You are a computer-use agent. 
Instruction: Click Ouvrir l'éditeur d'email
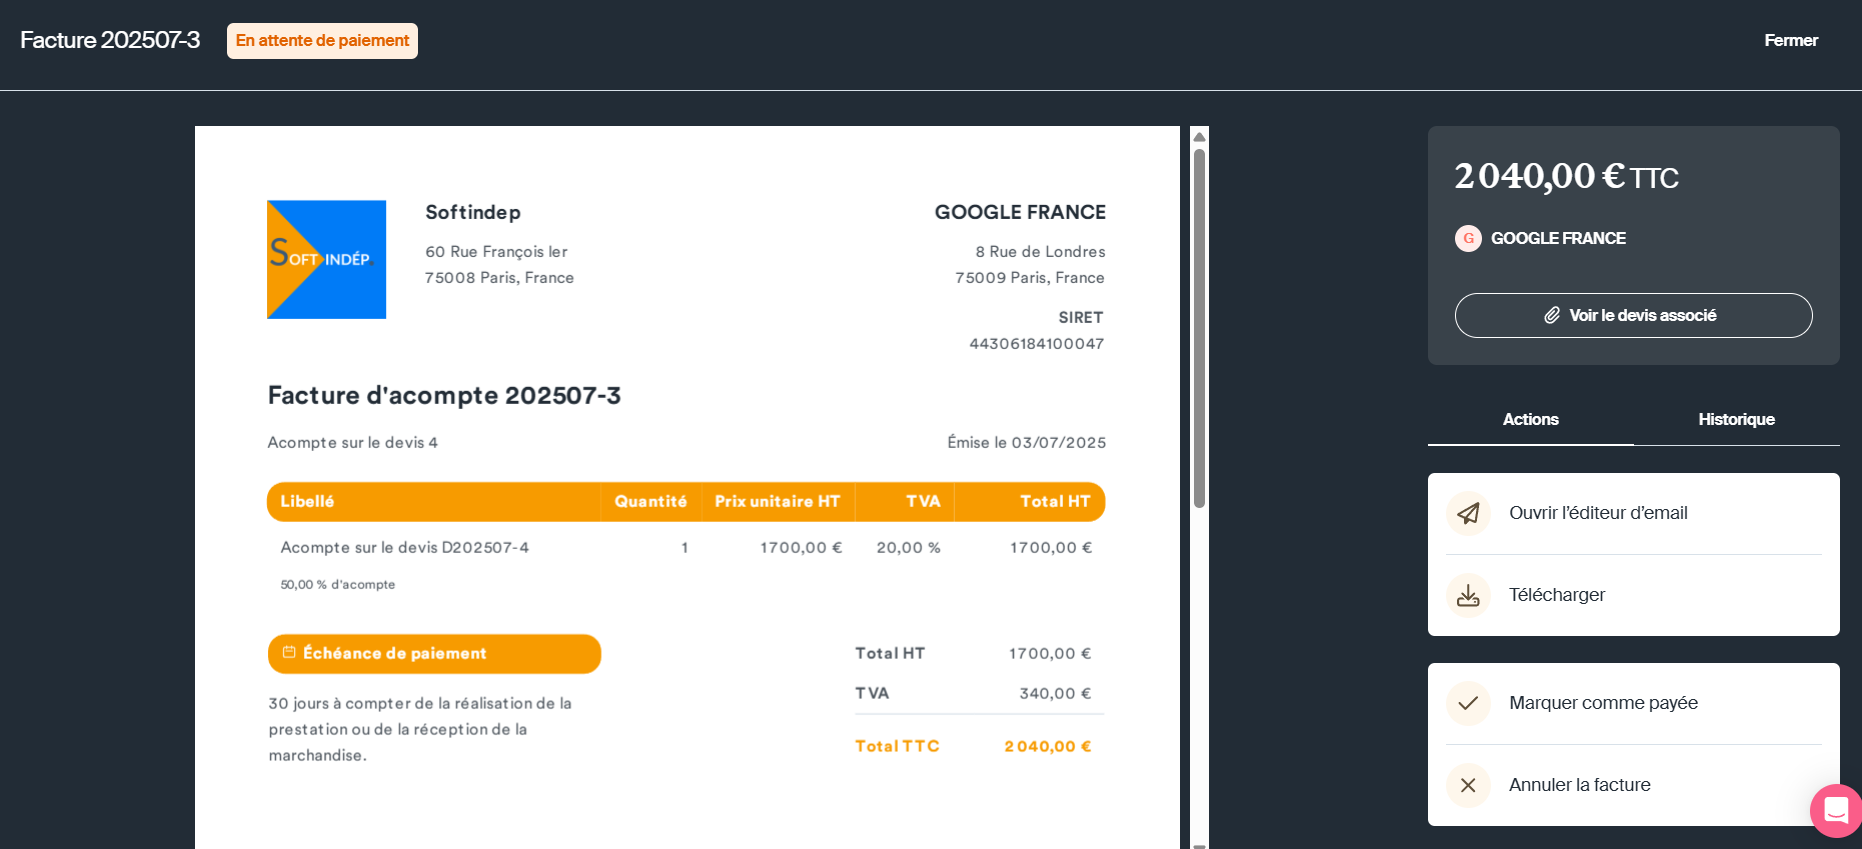click(1598, 513)
